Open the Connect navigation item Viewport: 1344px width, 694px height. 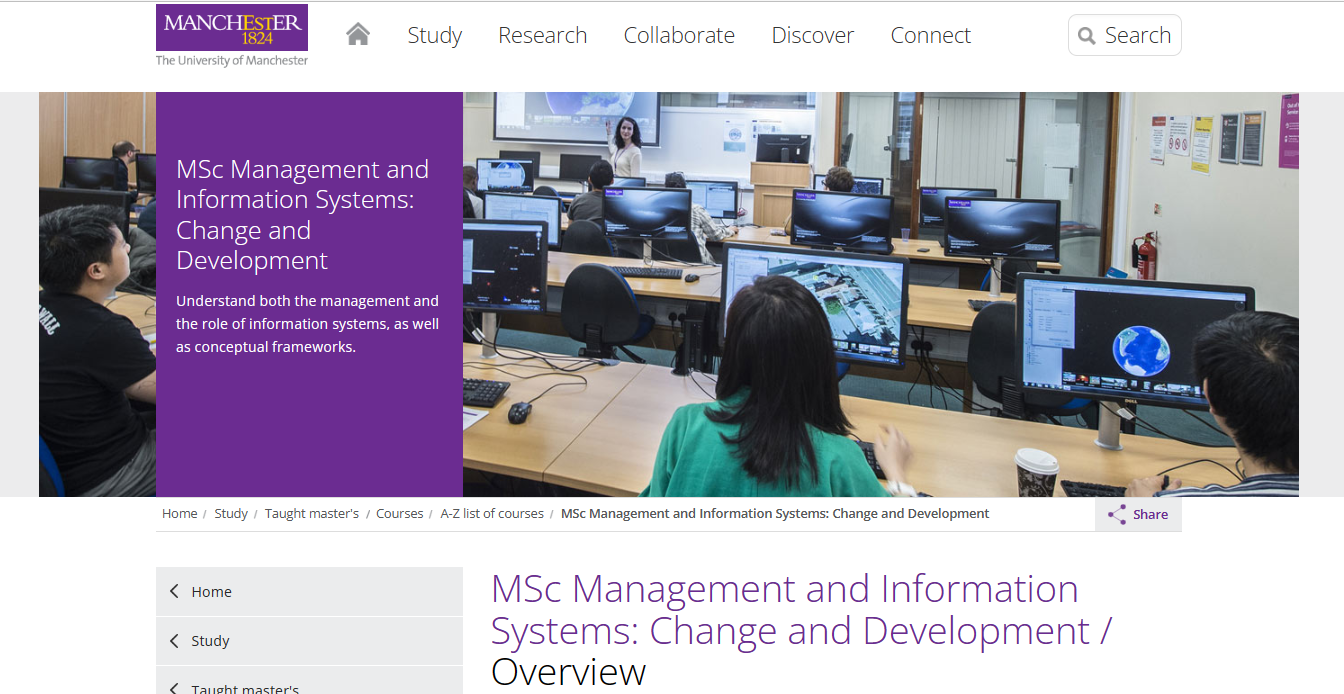[930, 36]
